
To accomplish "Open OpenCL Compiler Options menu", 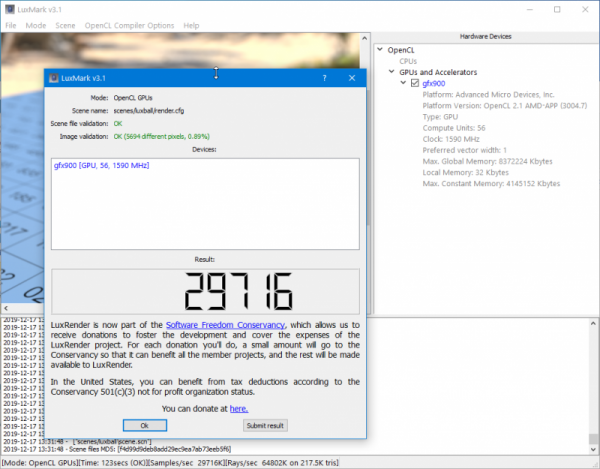I will click(x=129, y=25).
